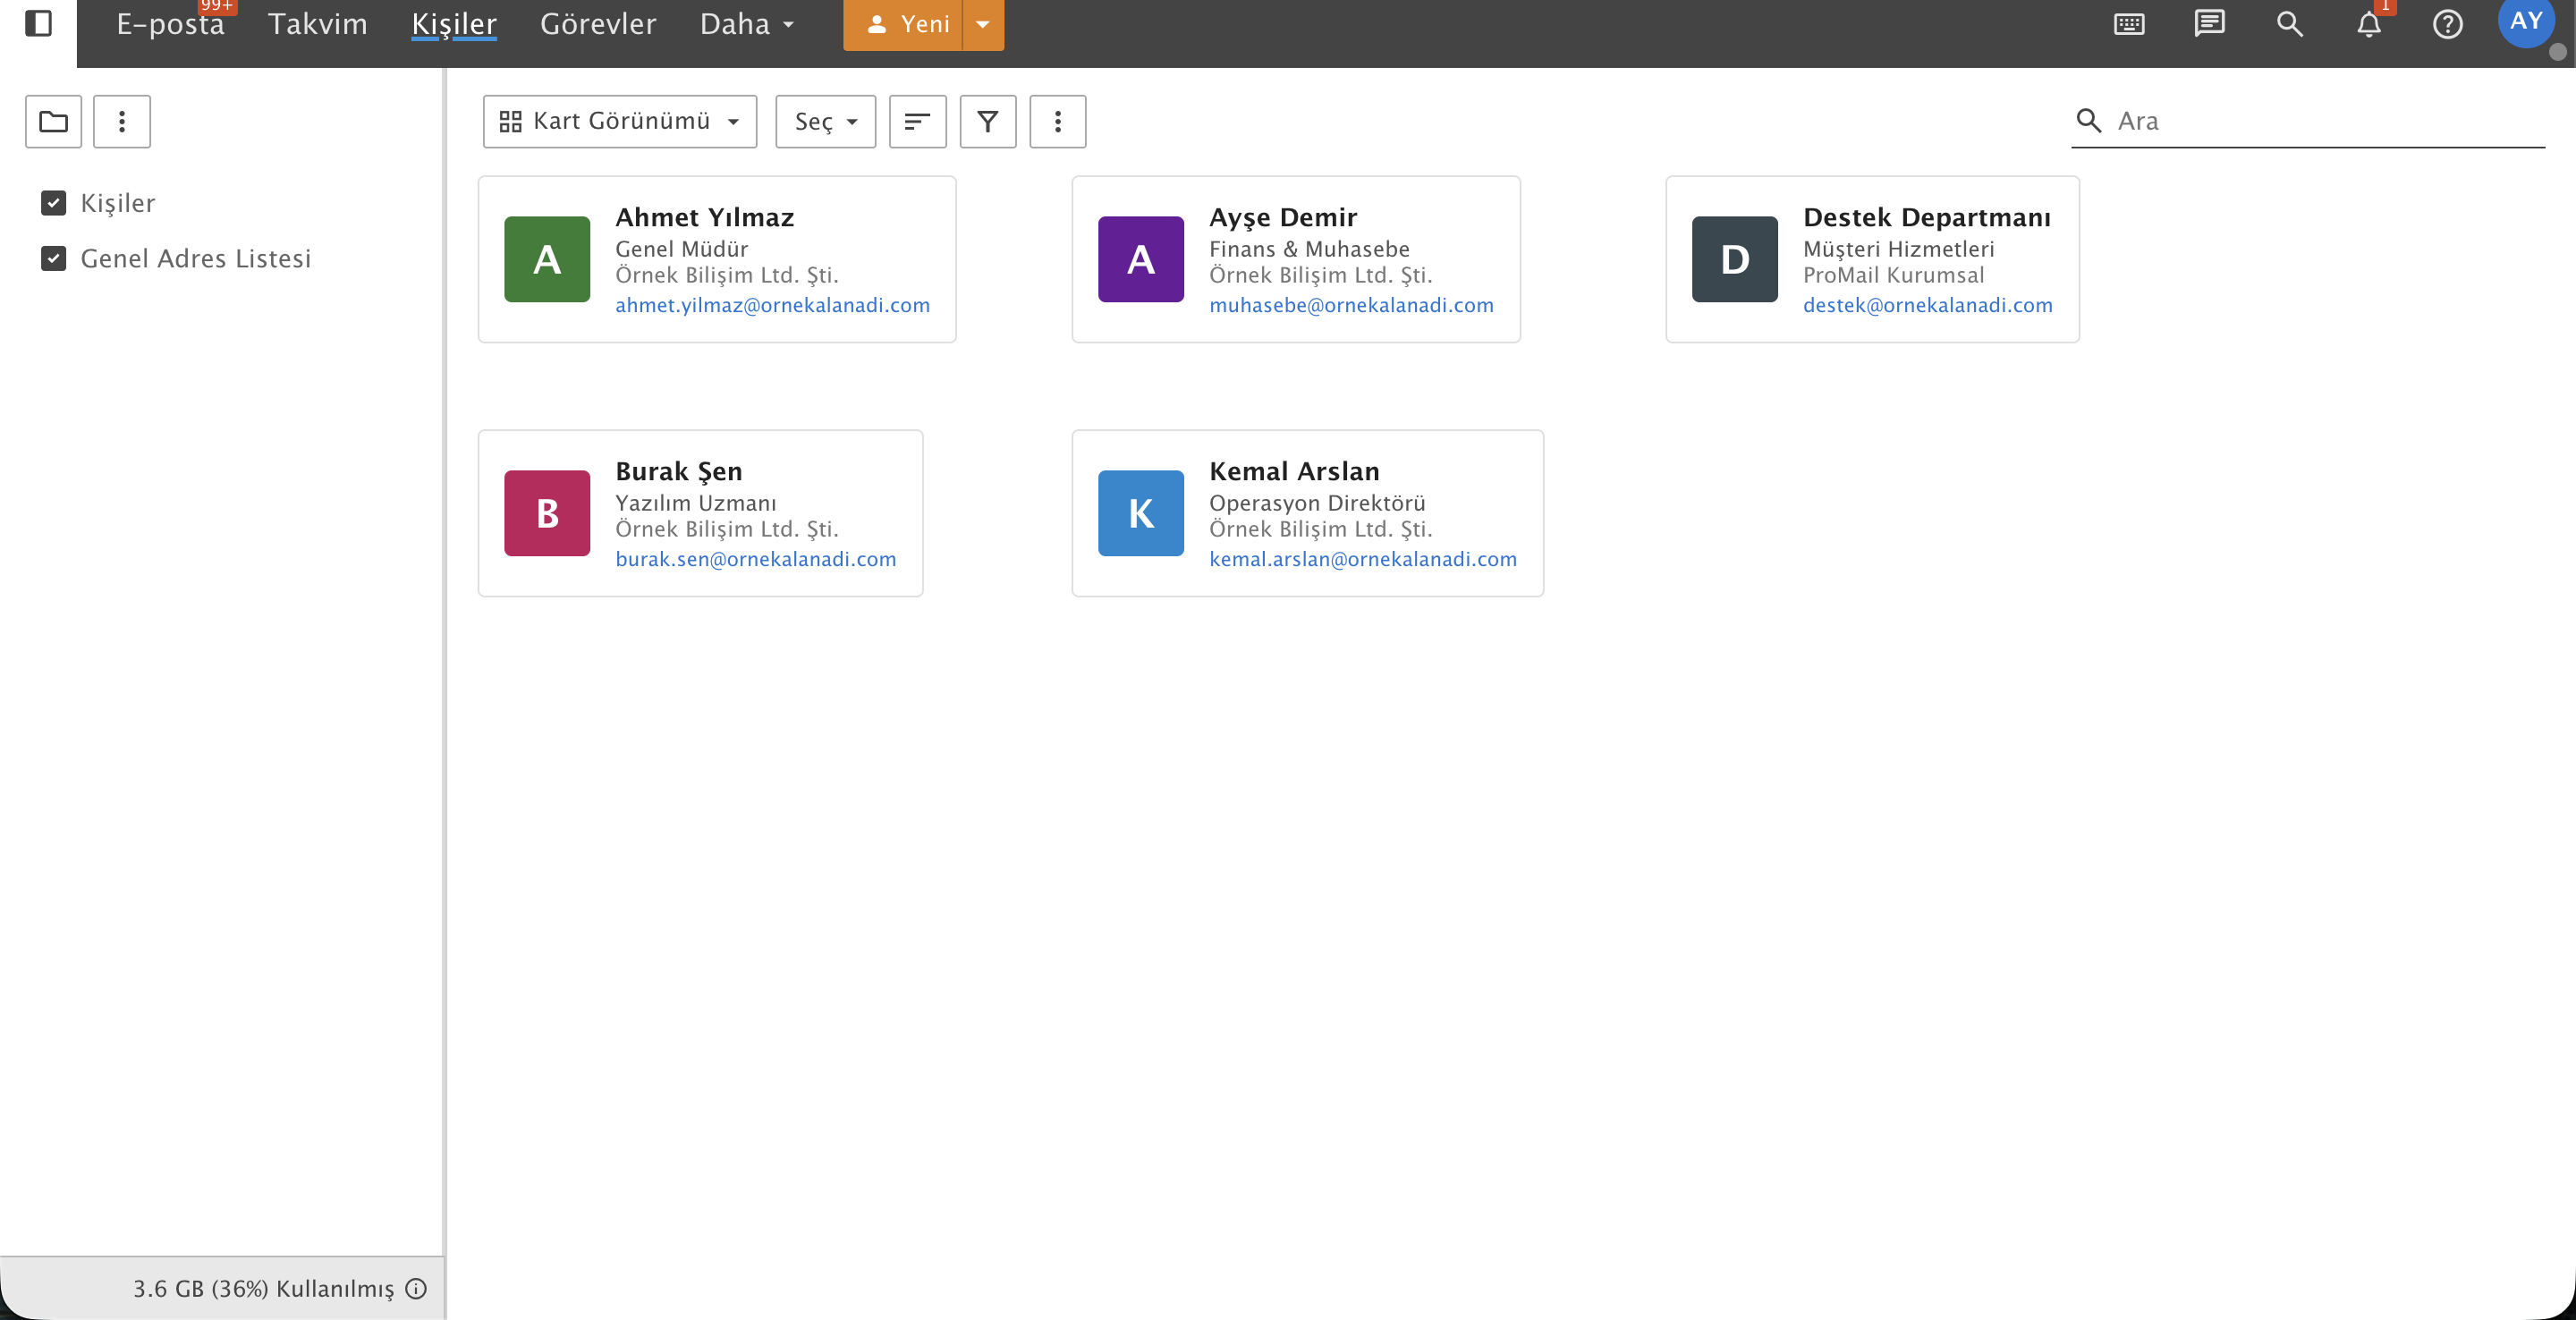The width and height of the screenshot is (2576, 1320).
Task: Open keyboard shortcuts icon in top bar
Action: point(2129,24)
